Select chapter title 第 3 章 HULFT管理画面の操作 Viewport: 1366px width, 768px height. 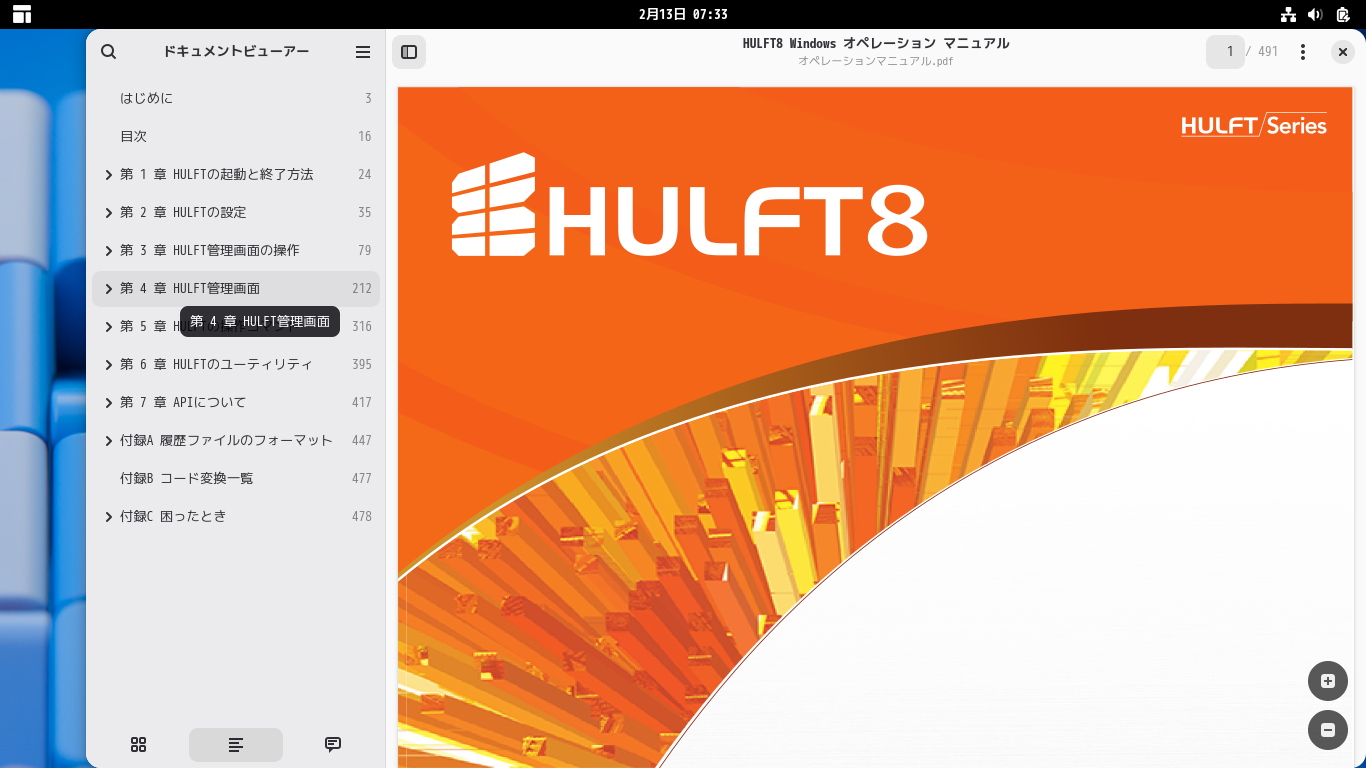click(x=210, y=250)
